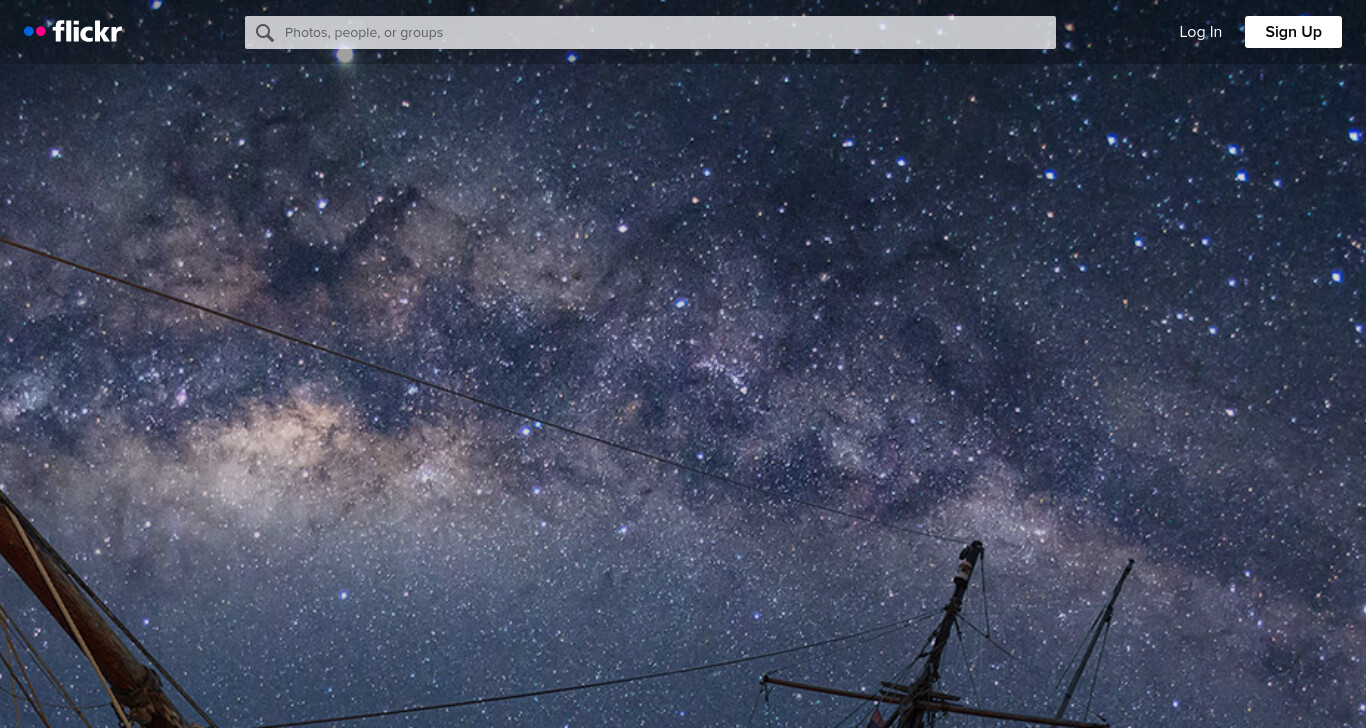
Task: Click the magnifying glass search icon
Action: point(264,33)
